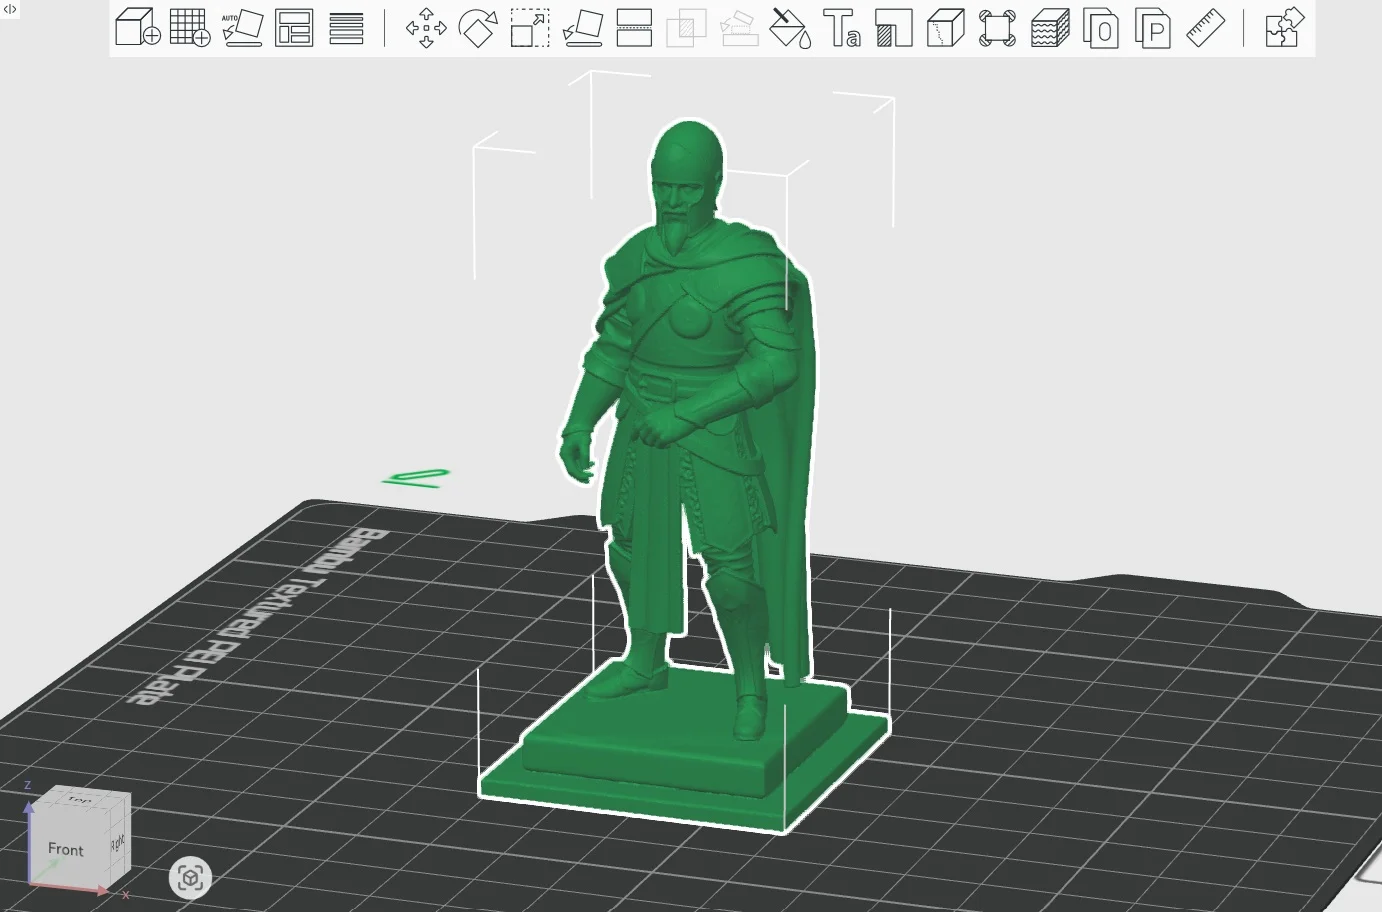Run Auto orient on the model
Viewport: 1382px width, 912px height.
pos(242,28)
